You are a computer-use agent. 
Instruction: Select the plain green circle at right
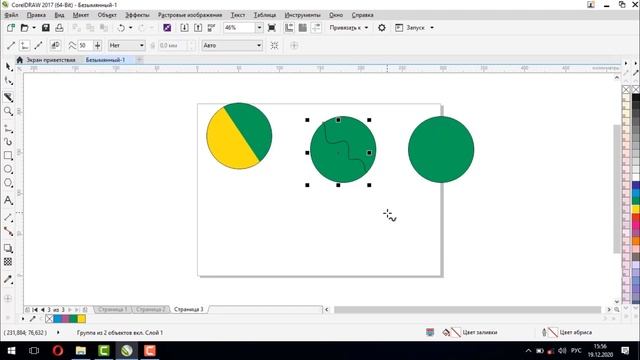(x=441, y=149)
